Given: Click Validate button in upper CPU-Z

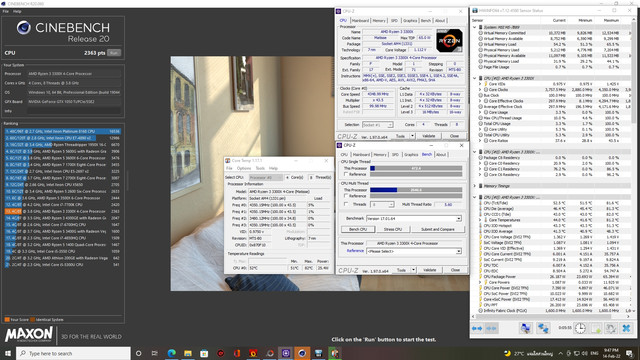Looking at the screenshot, I should (x=428, y=136).
